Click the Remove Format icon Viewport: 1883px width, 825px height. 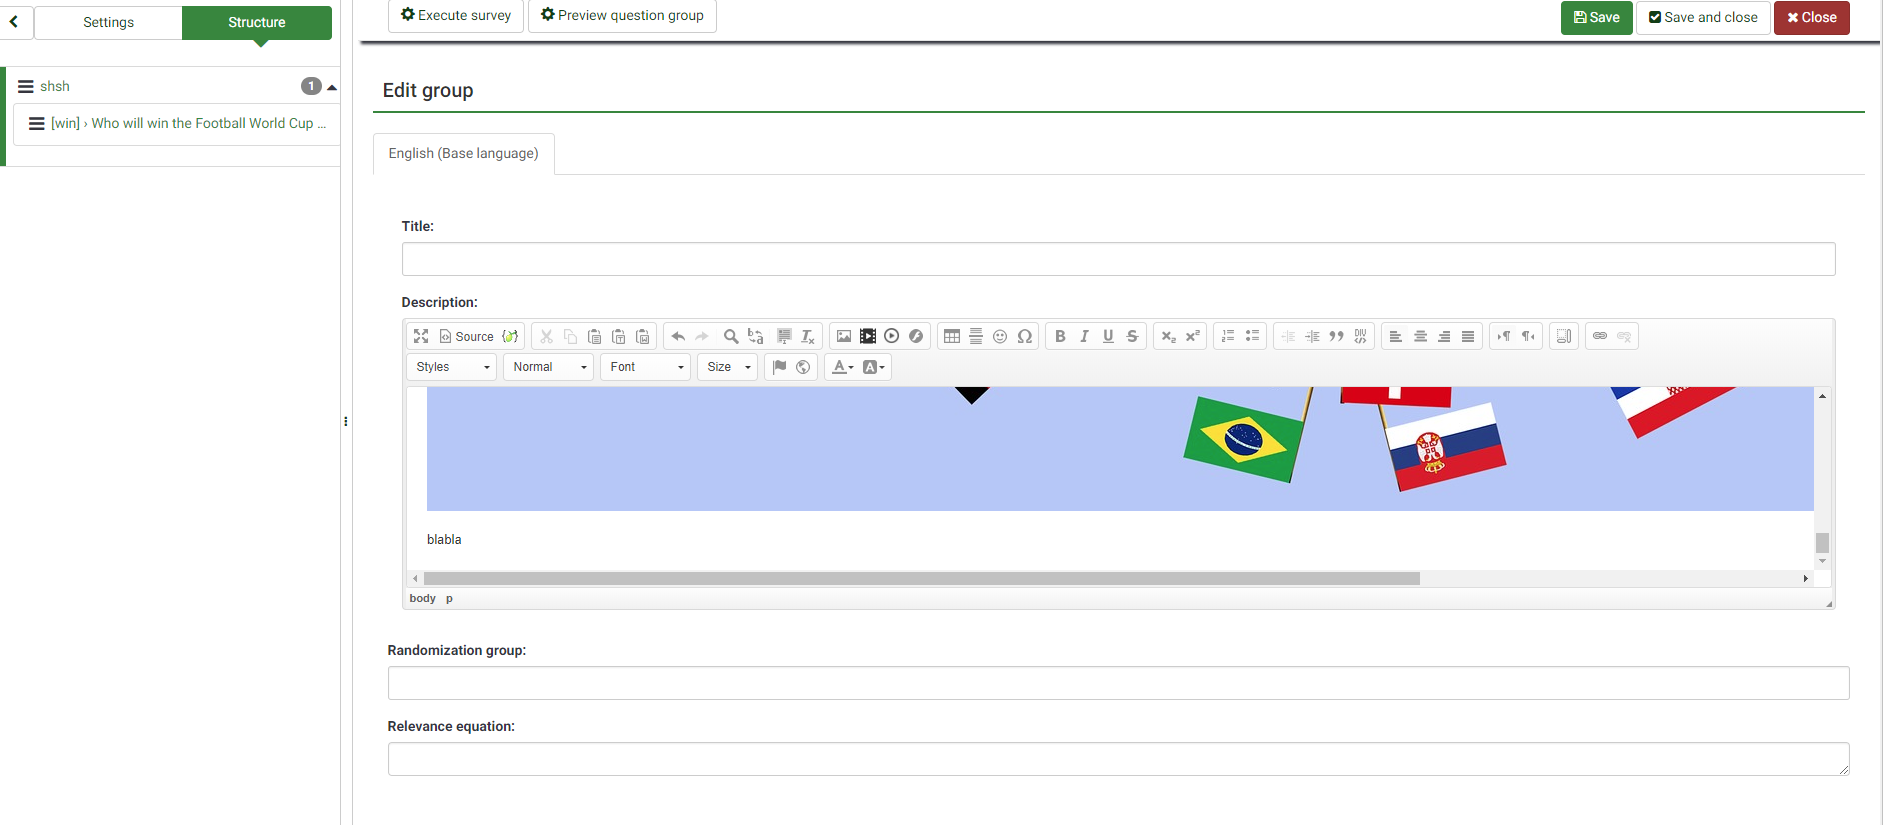click(808, 337)
